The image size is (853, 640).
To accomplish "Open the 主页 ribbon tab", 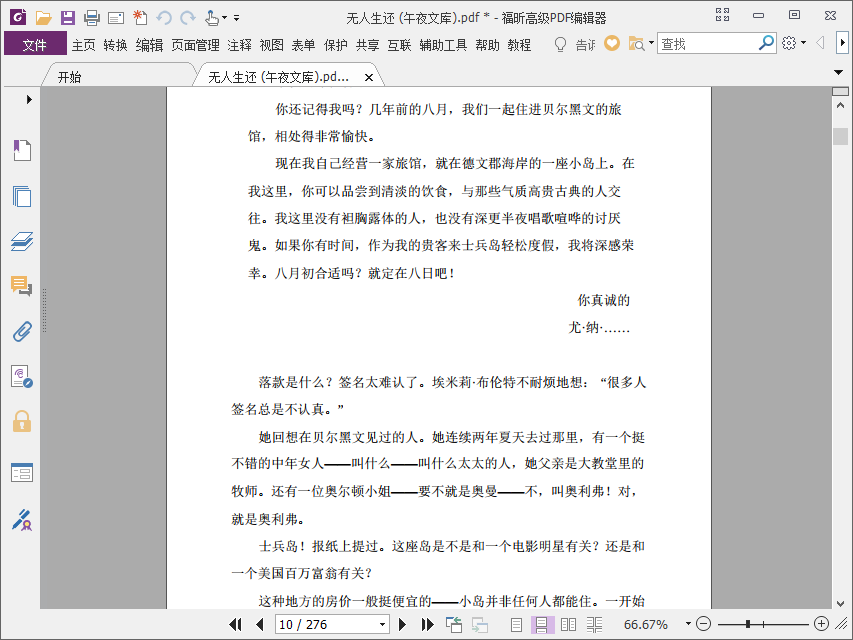I will click(x=84, y=45).
